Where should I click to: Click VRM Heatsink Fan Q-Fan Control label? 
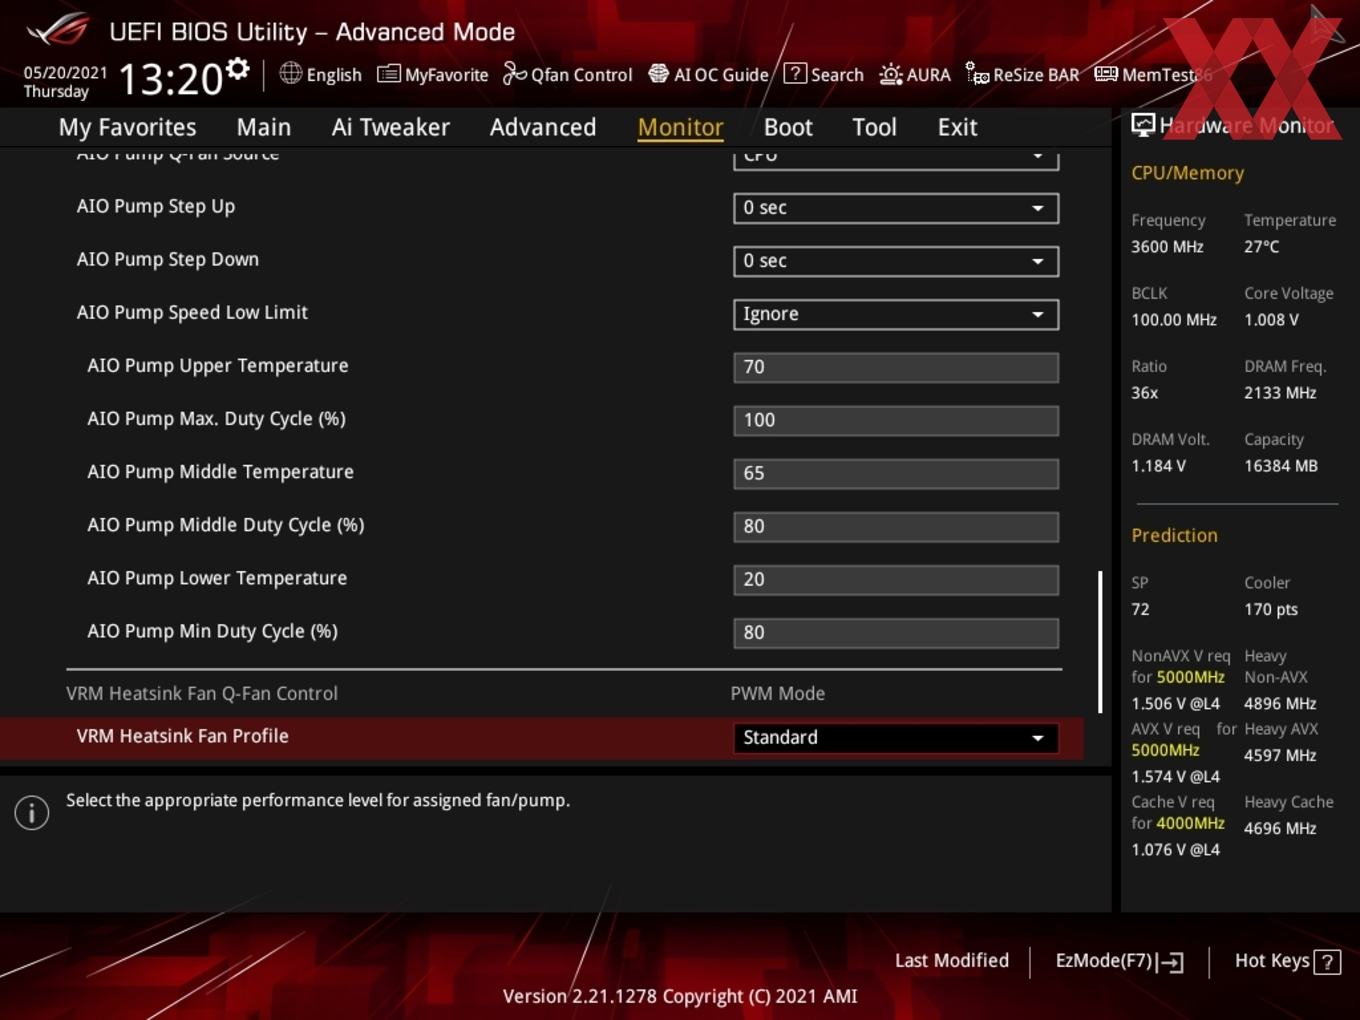coord(202,693)
